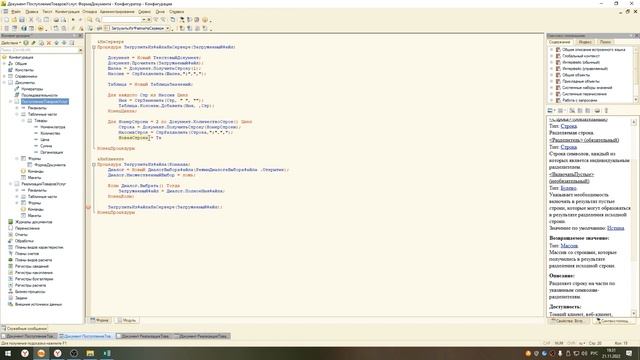Open the Сервис menu
Viewport: 640px width, 360px height.
tap(144, 12)
